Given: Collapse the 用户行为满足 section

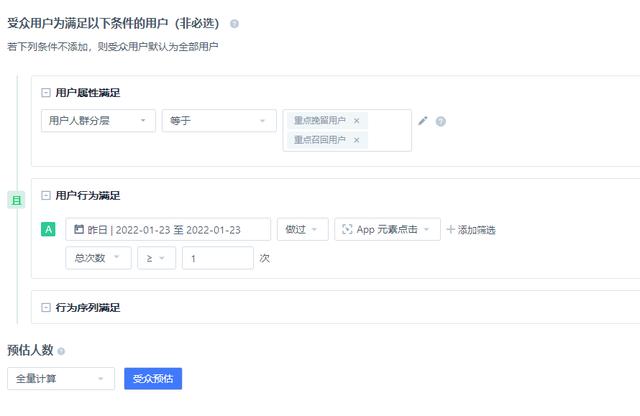Looking at the screenshot, I should click(46, 196).
